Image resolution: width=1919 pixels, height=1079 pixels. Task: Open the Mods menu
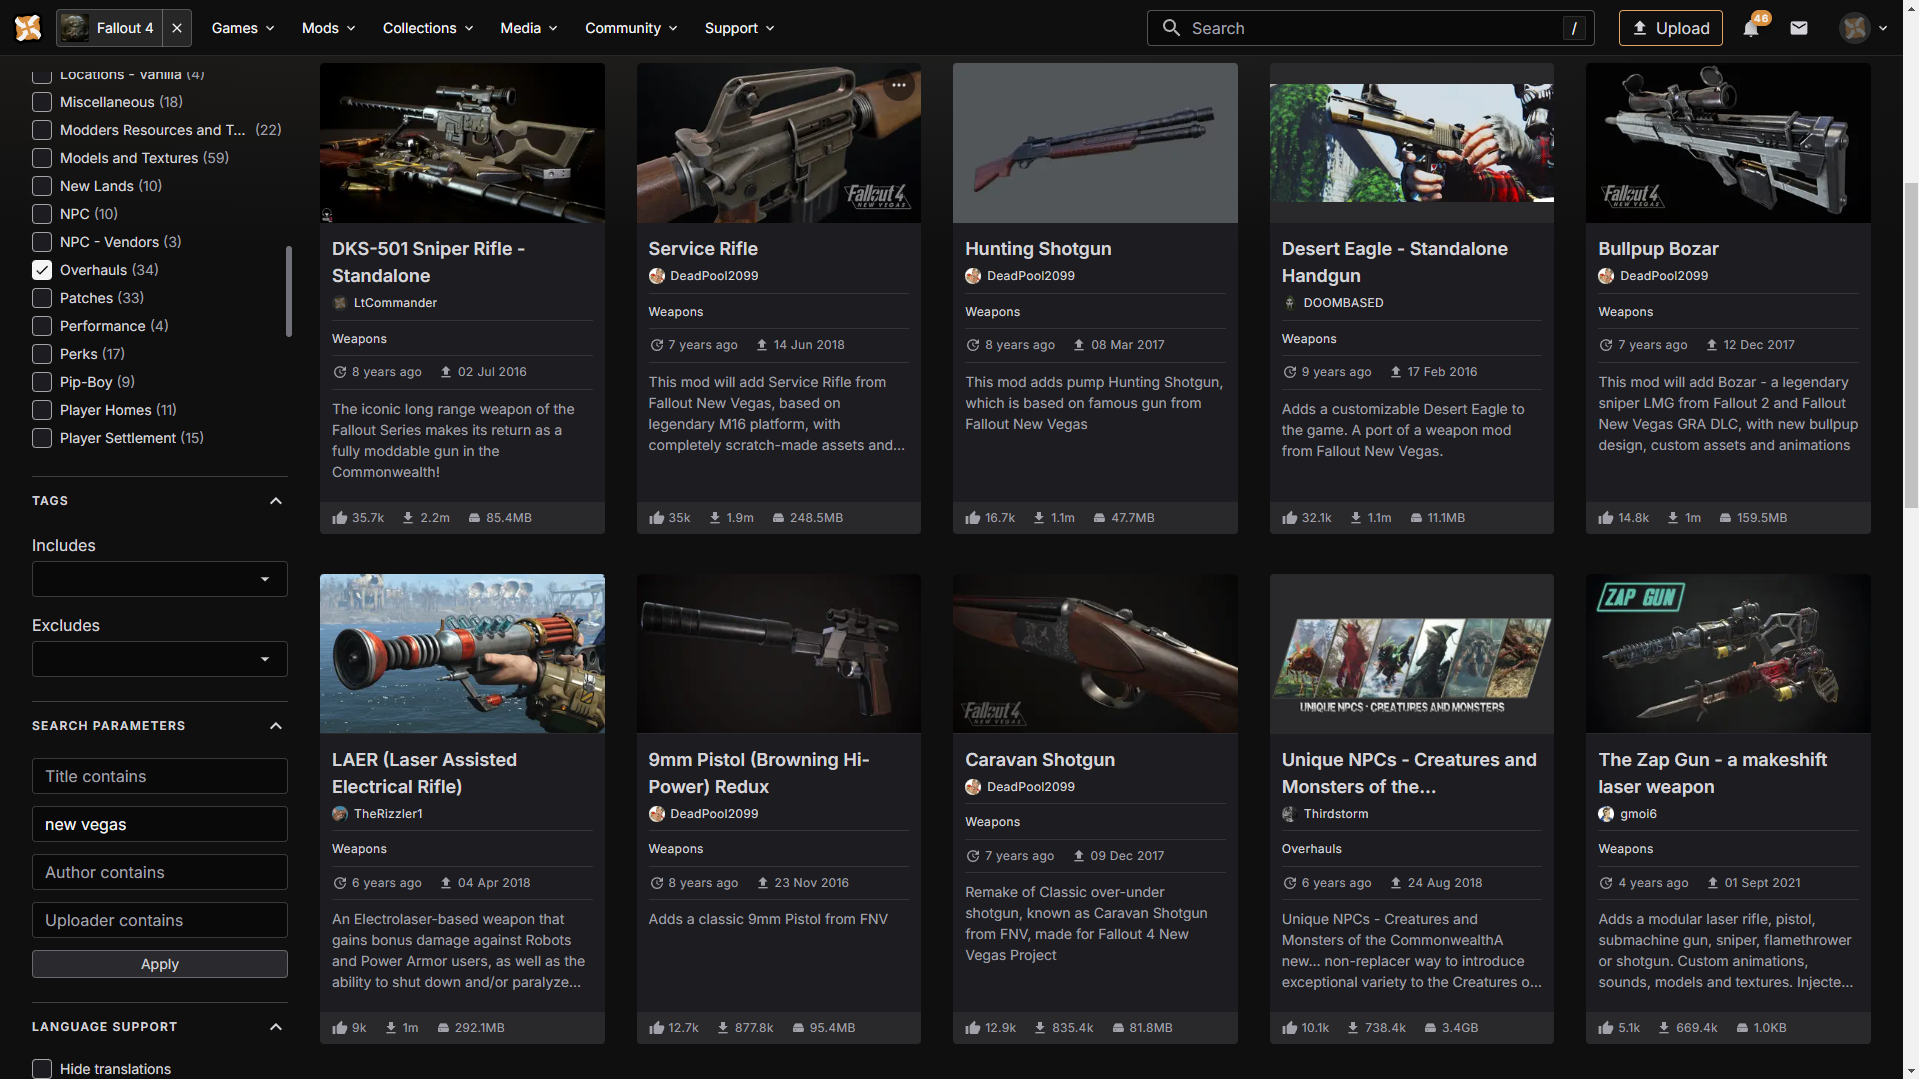(x=328, y=28)
